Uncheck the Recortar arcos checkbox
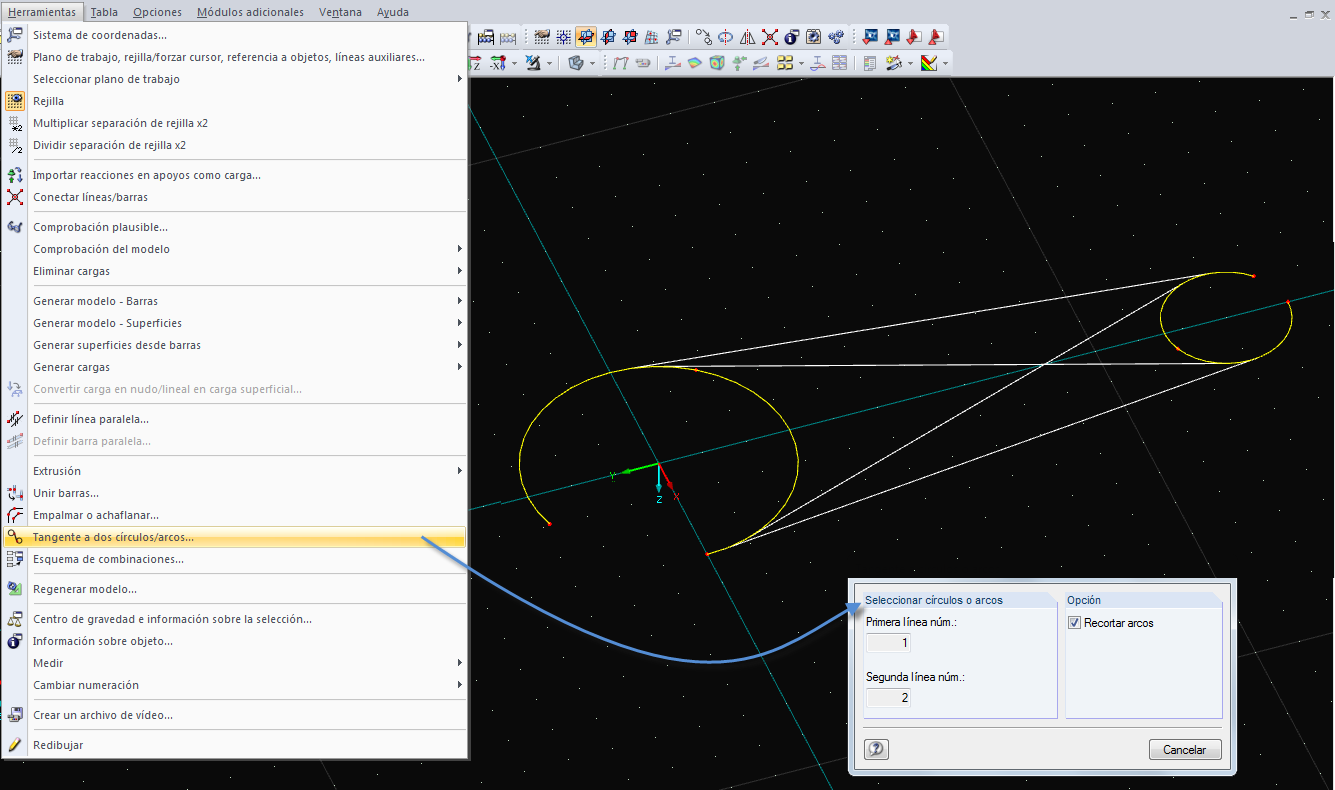The width and height of the screenshot is (1335, 790). (1075, 623)
